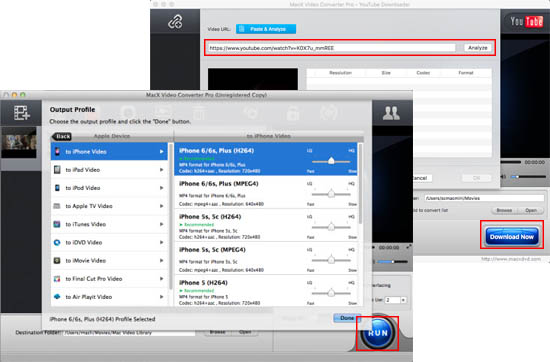Select the iPhone 6/6s, Plus (MPEG4) profile

coord(266,193)
